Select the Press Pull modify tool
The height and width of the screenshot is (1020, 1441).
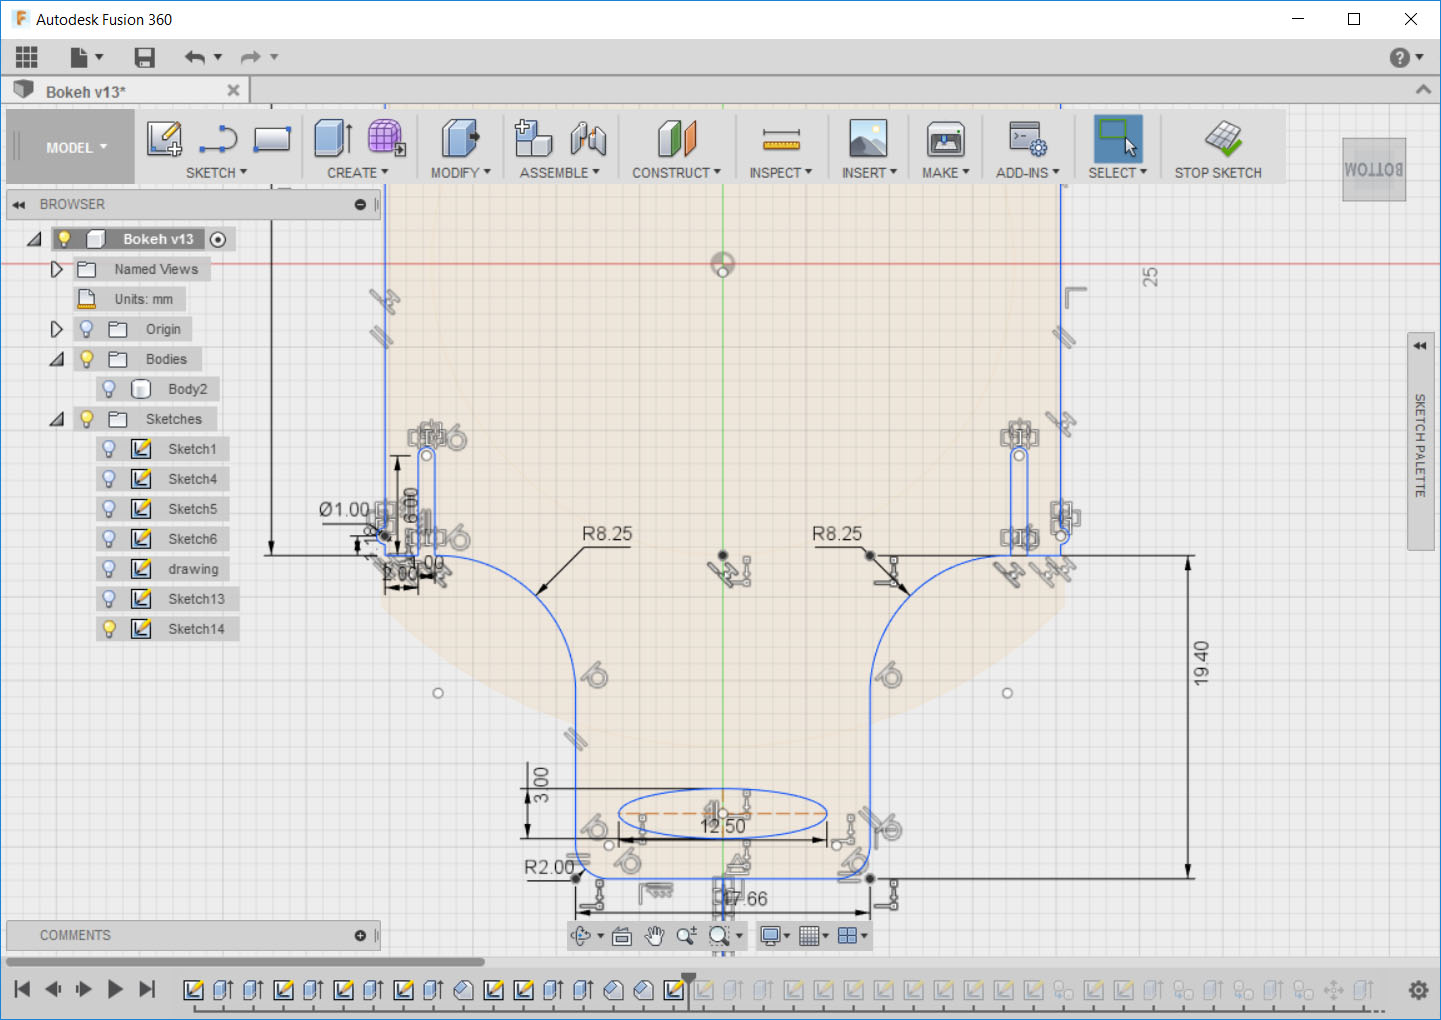tap(460, 139)
